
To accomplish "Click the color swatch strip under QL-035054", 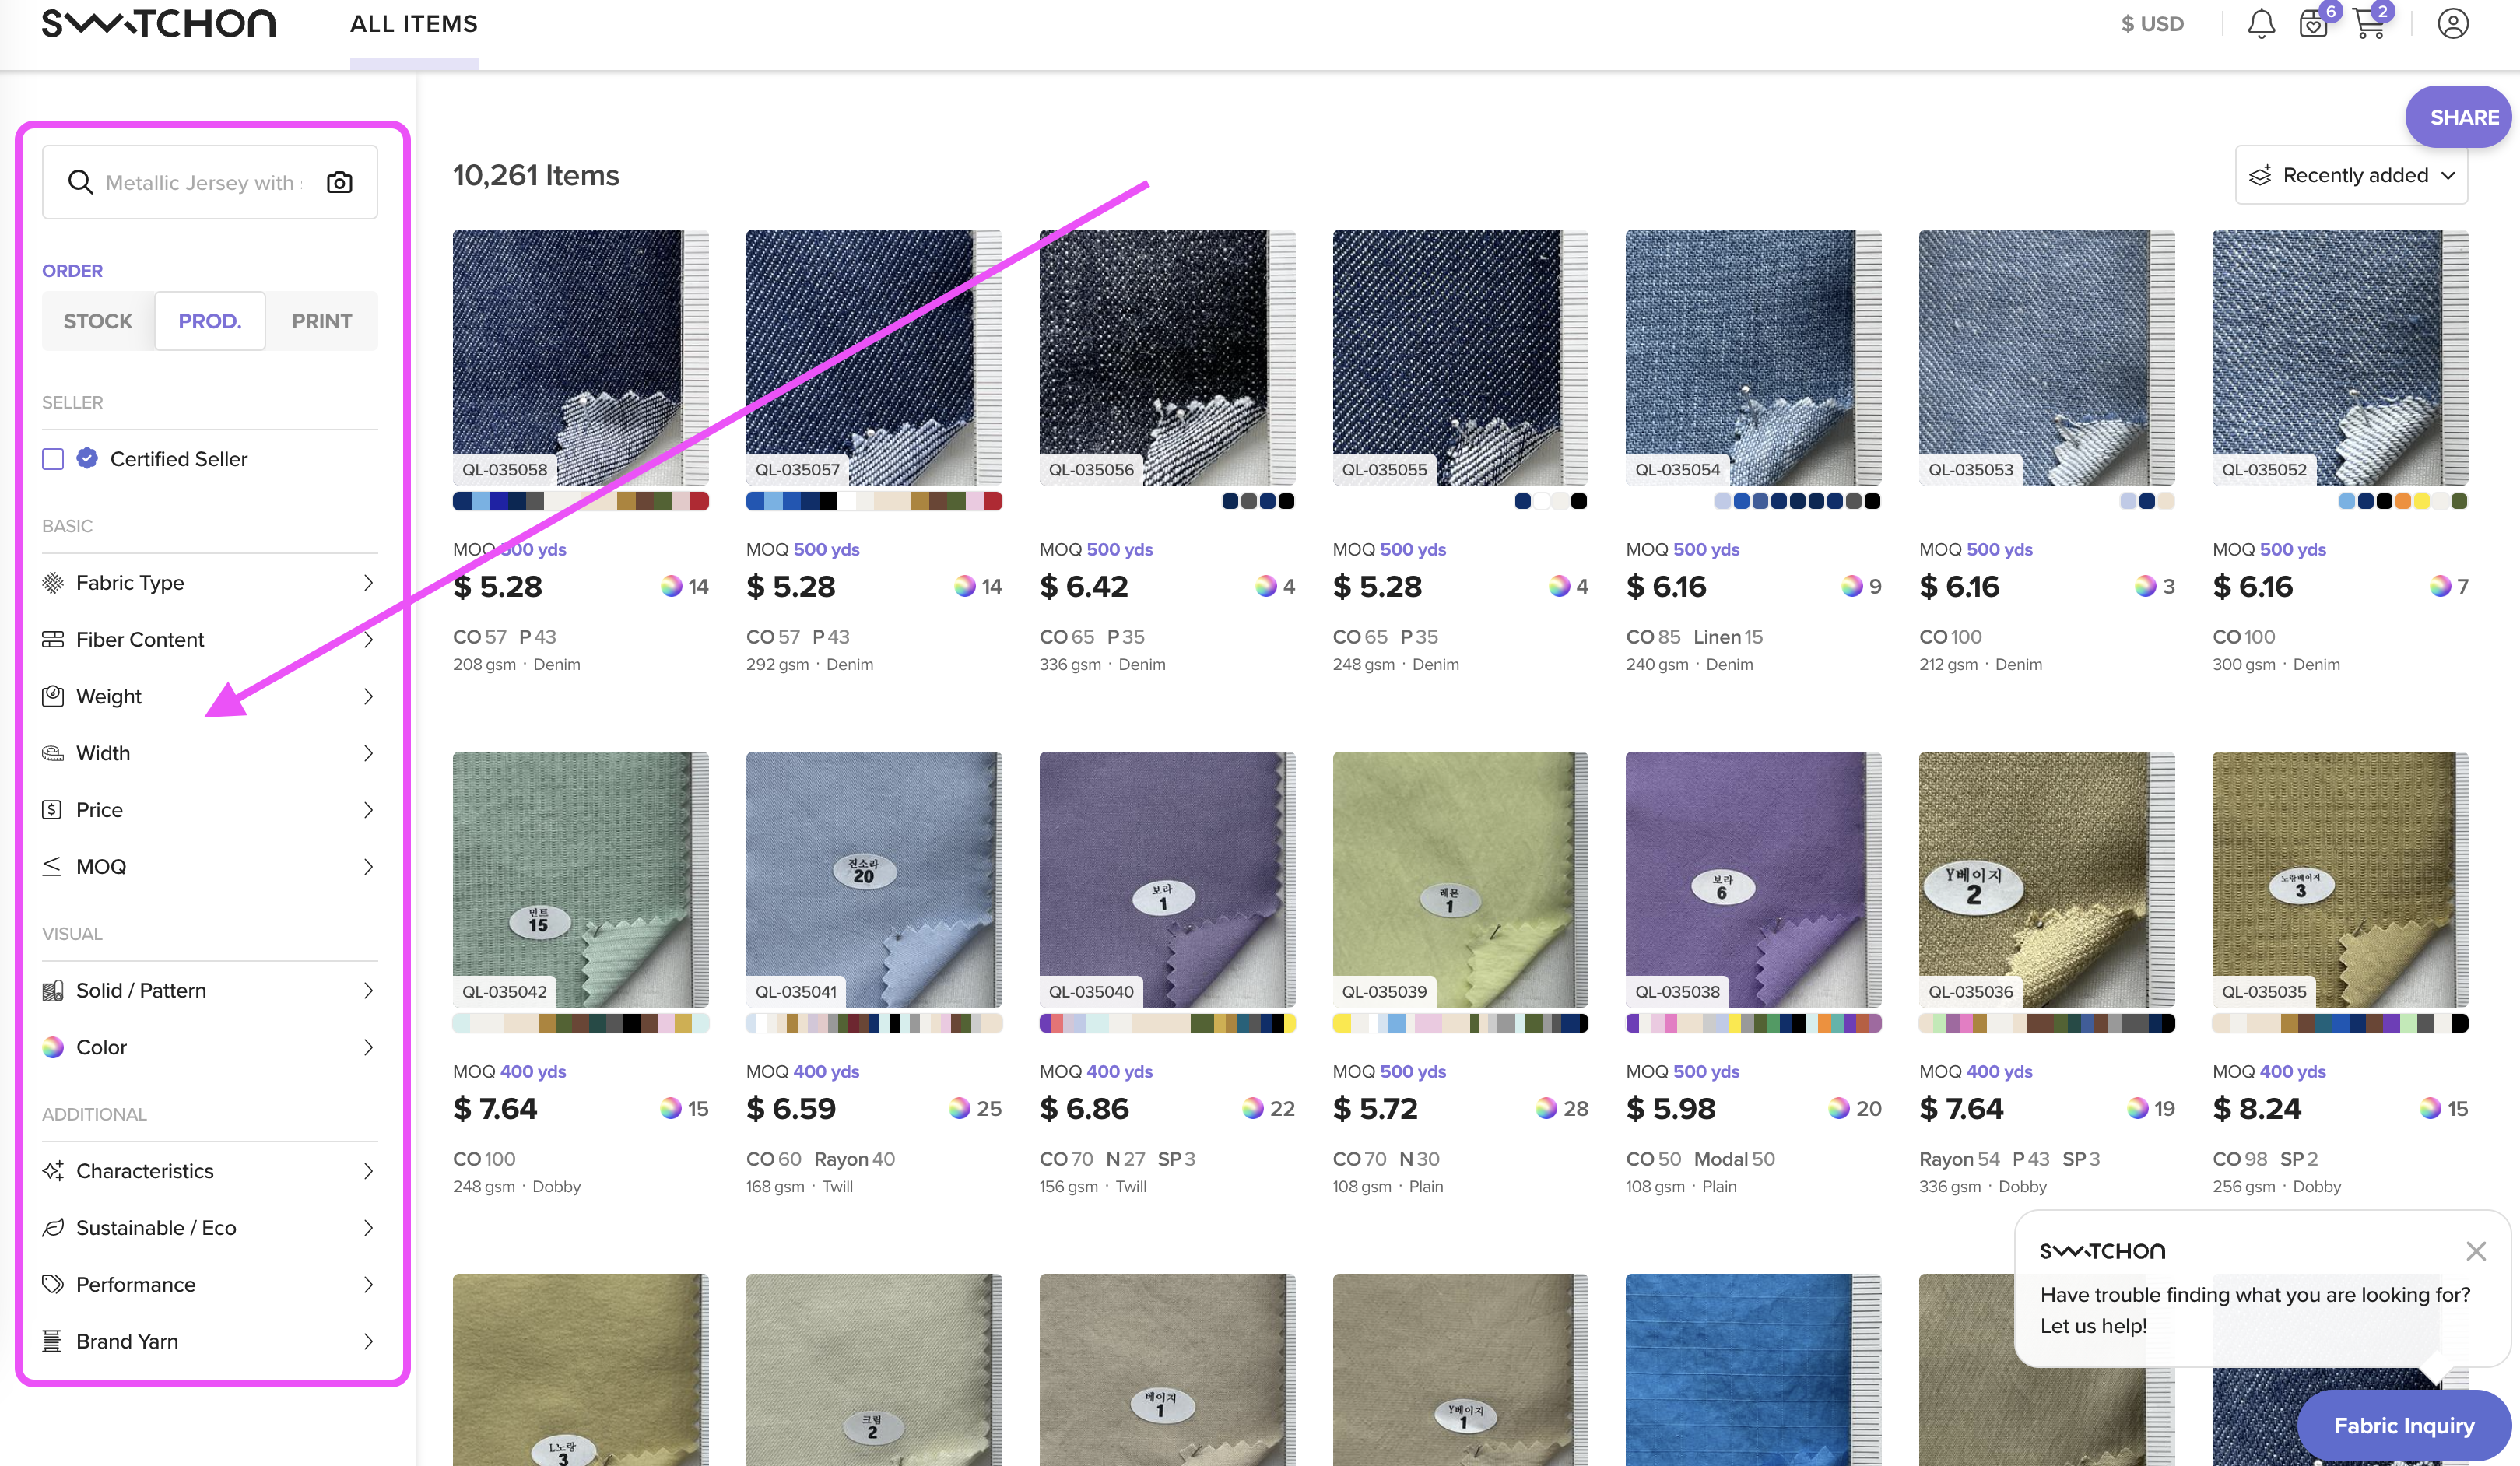I will pyautogui.click(x=1797, y=501).
